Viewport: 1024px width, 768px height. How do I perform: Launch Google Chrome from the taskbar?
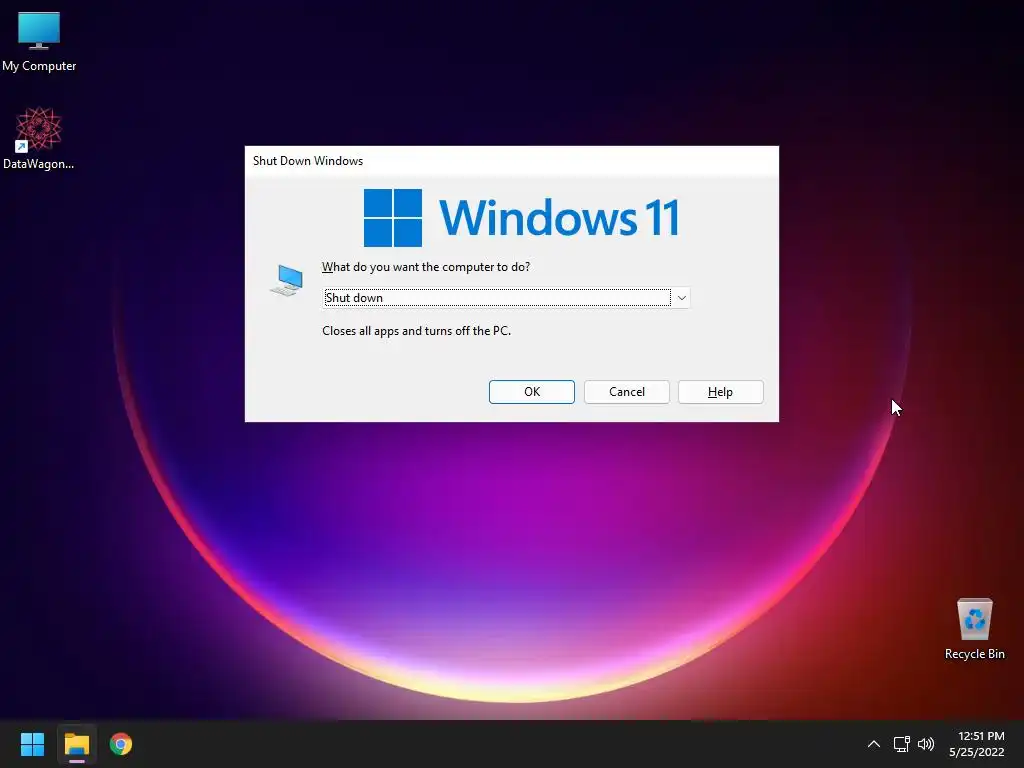tap(121, 744)
